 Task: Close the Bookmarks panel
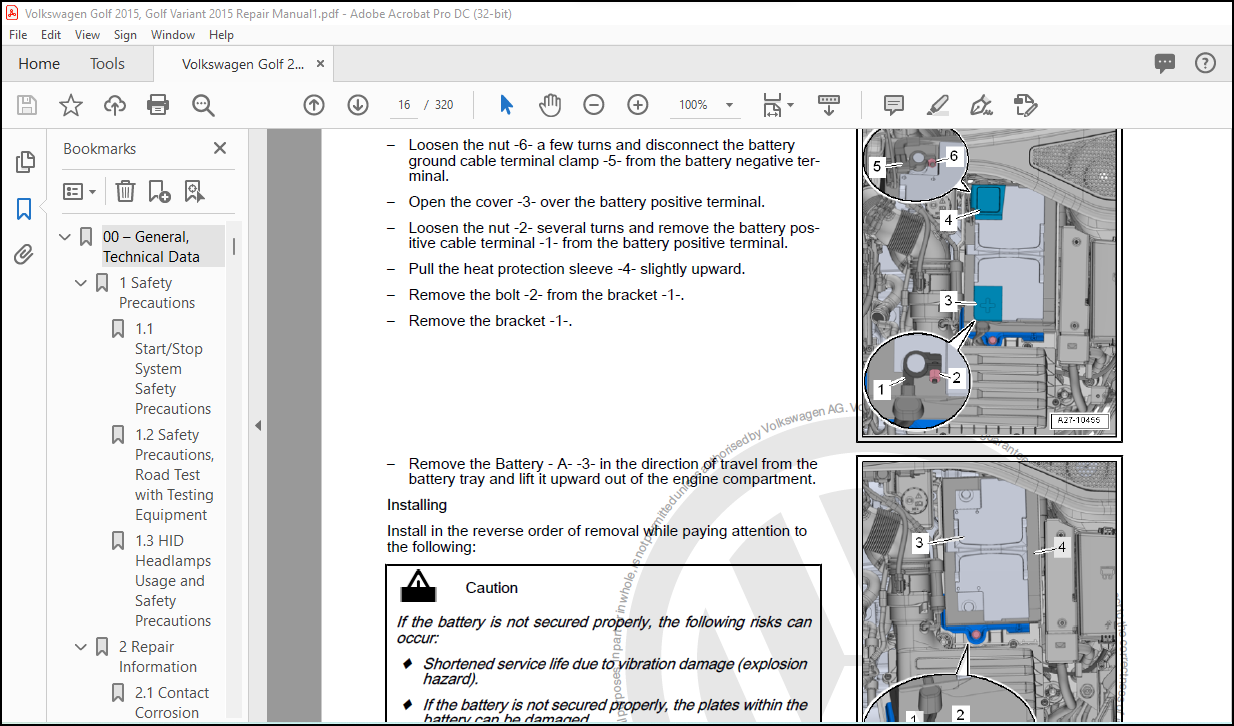tap(220, 148)
